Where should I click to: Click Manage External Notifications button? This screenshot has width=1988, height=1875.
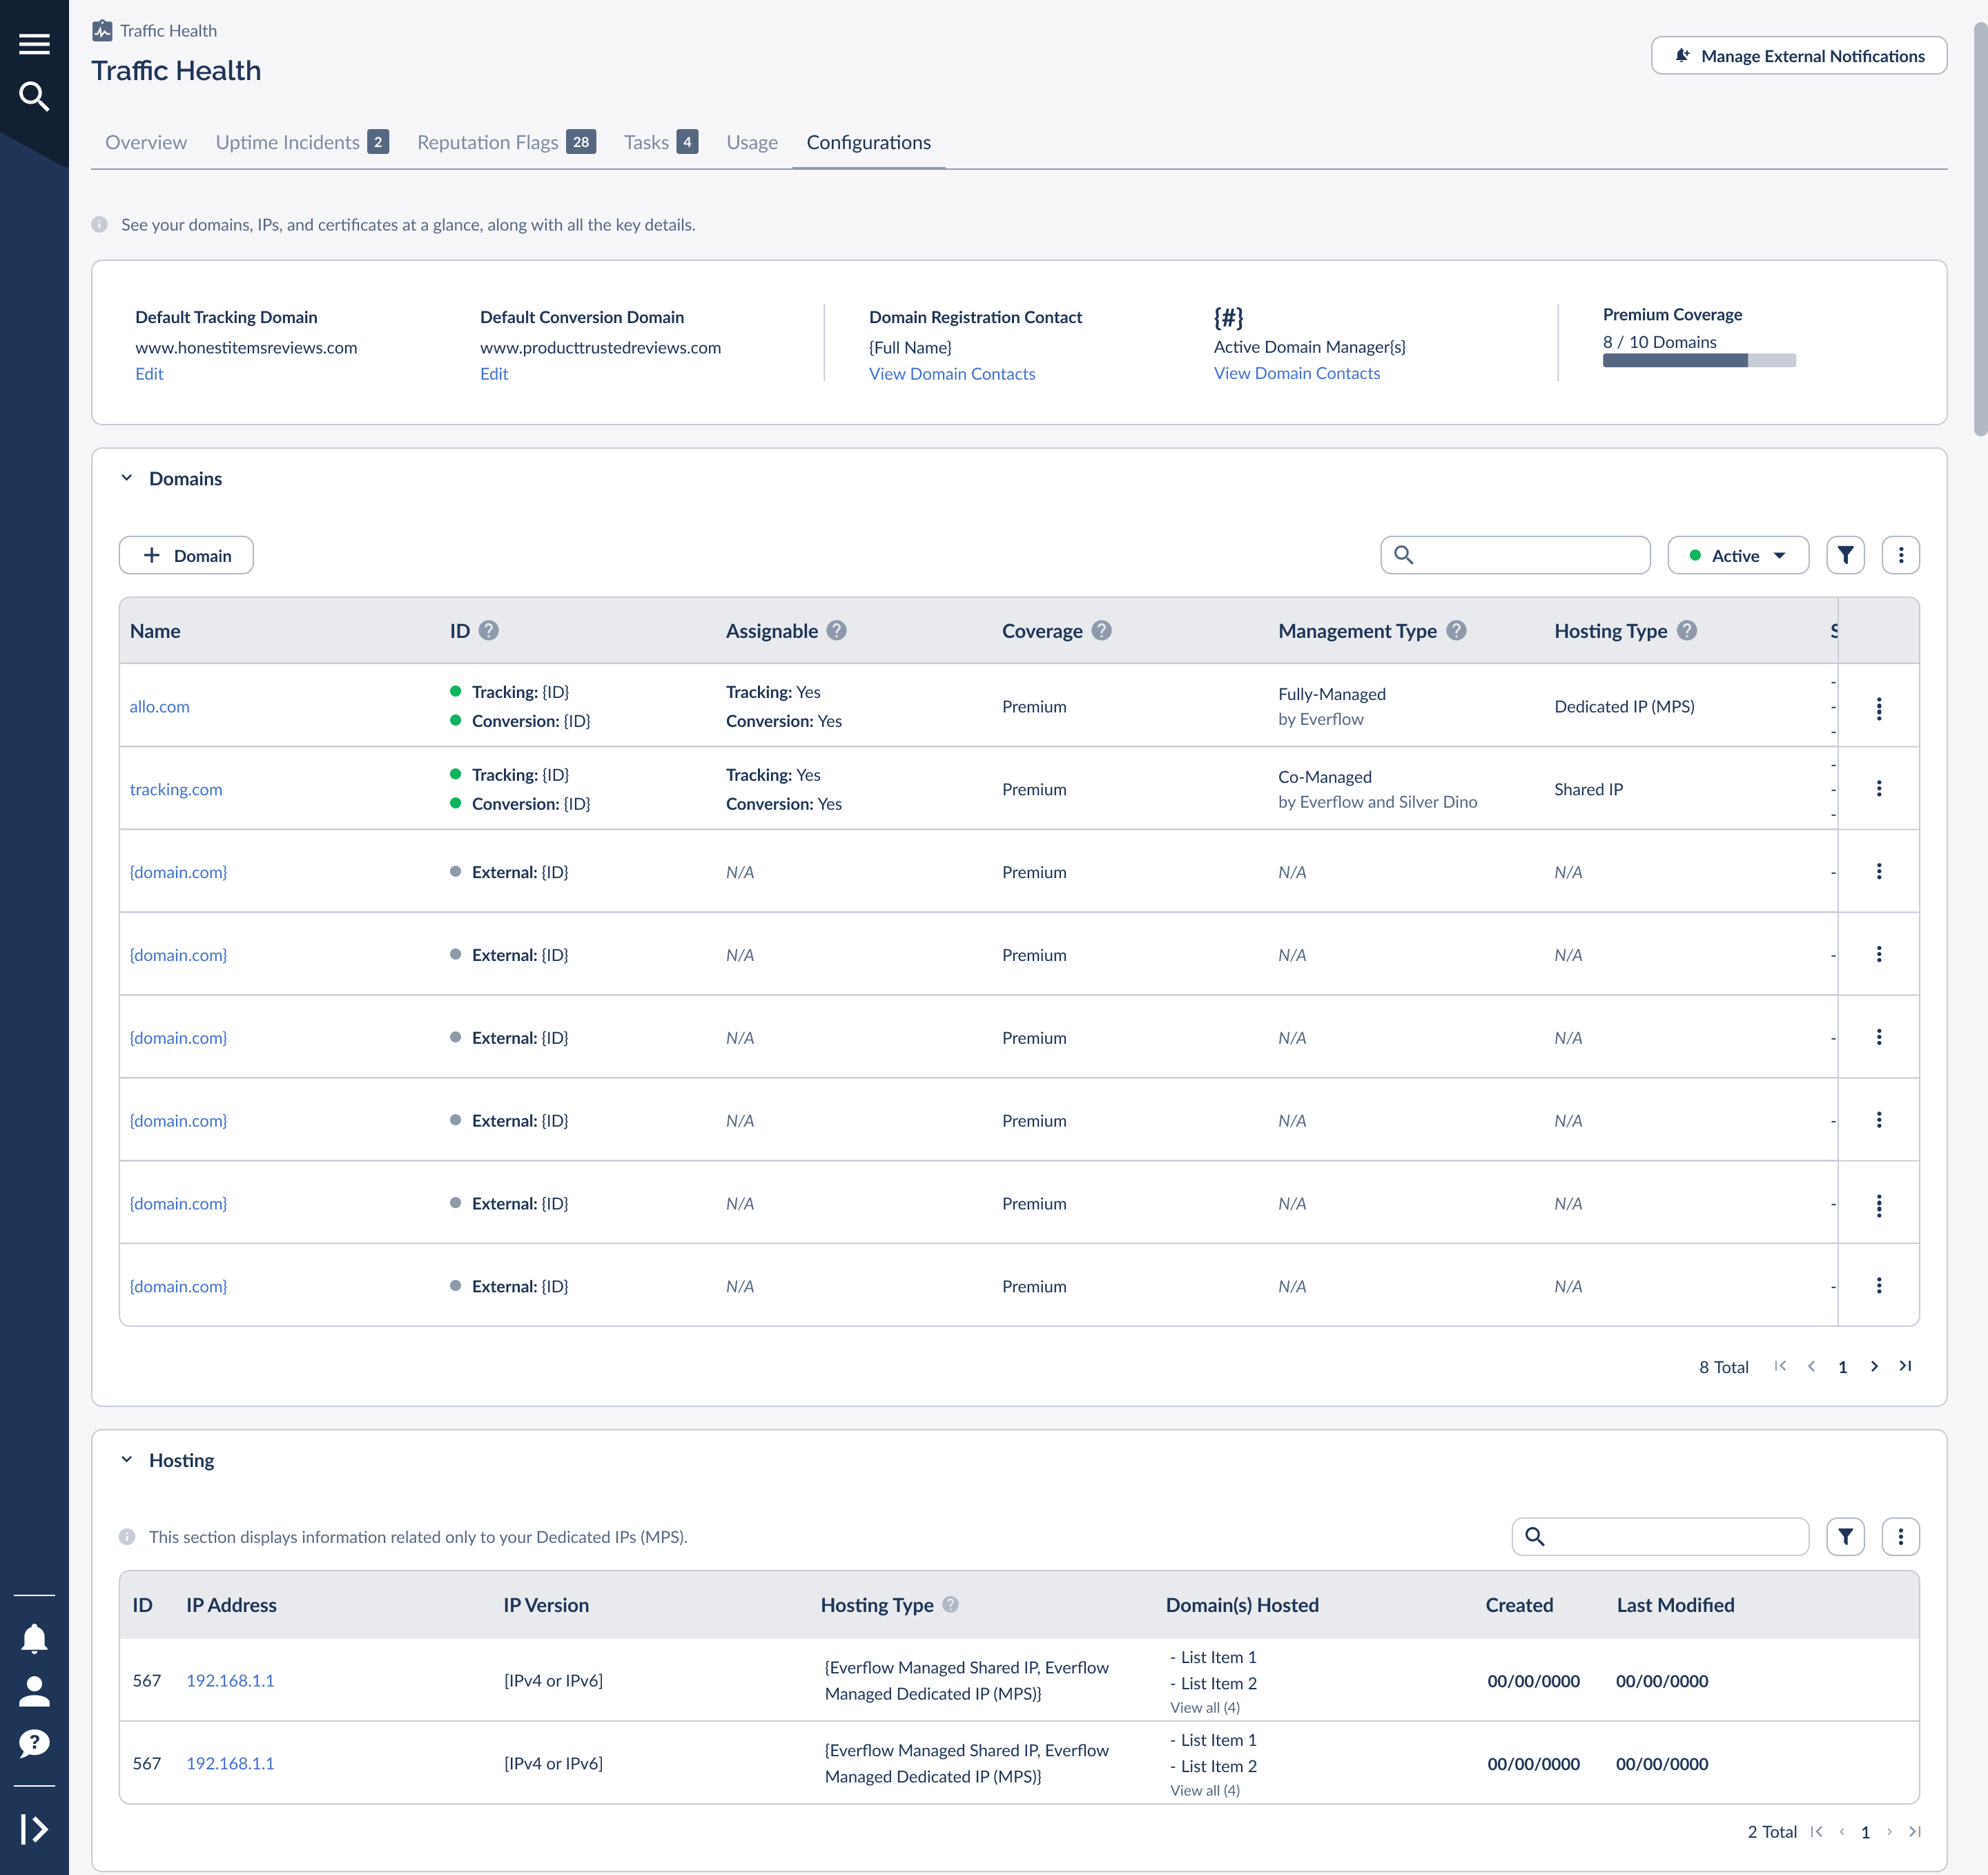(x=1798, y=56)
